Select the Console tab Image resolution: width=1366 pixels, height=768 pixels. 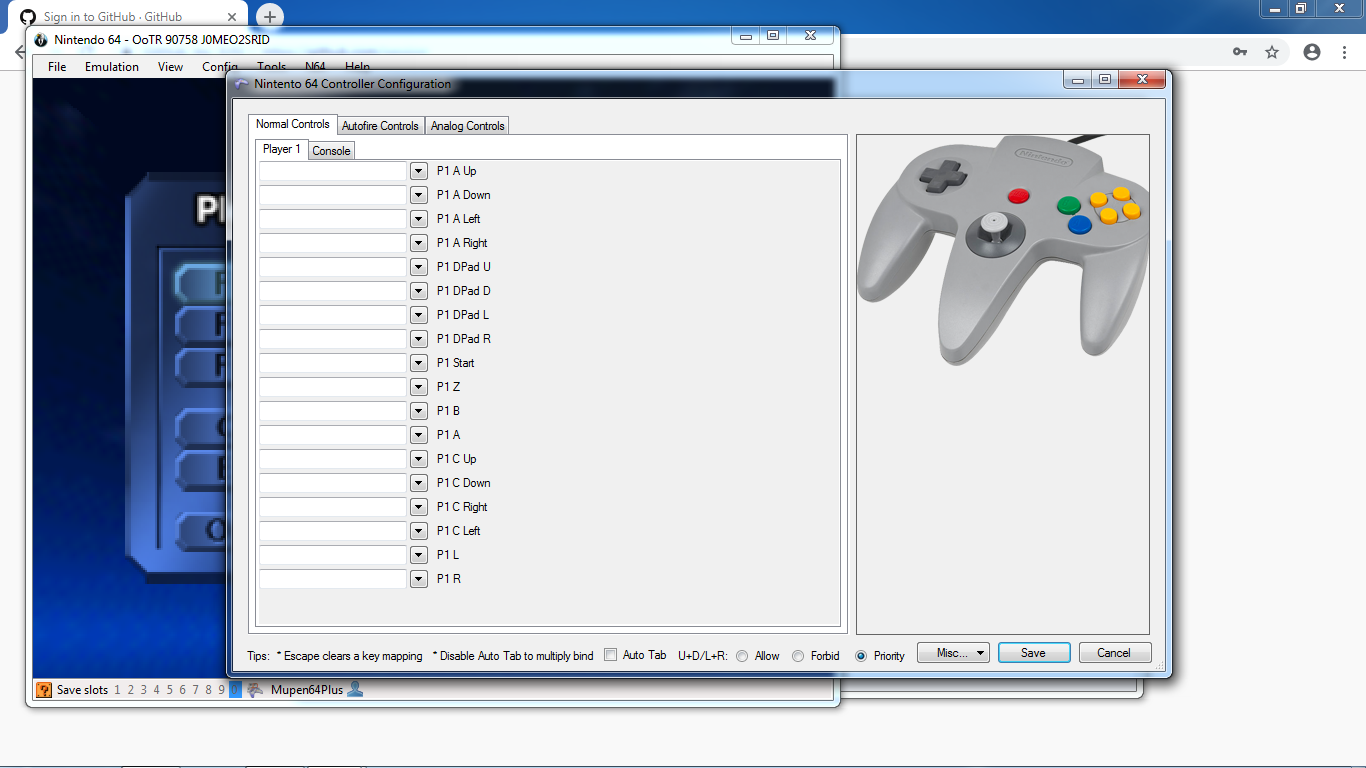pos(331,151)
